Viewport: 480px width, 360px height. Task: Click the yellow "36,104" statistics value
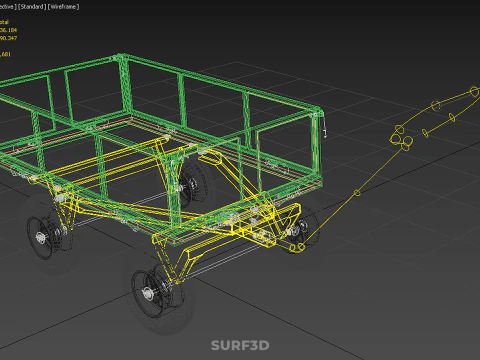point(8,30)
